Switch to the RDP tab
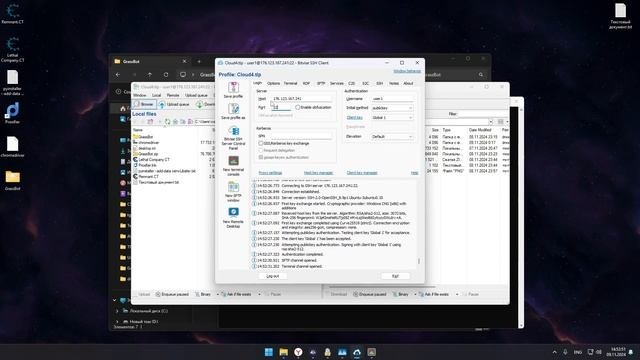640x360 pixels. [x=307, y=83]
